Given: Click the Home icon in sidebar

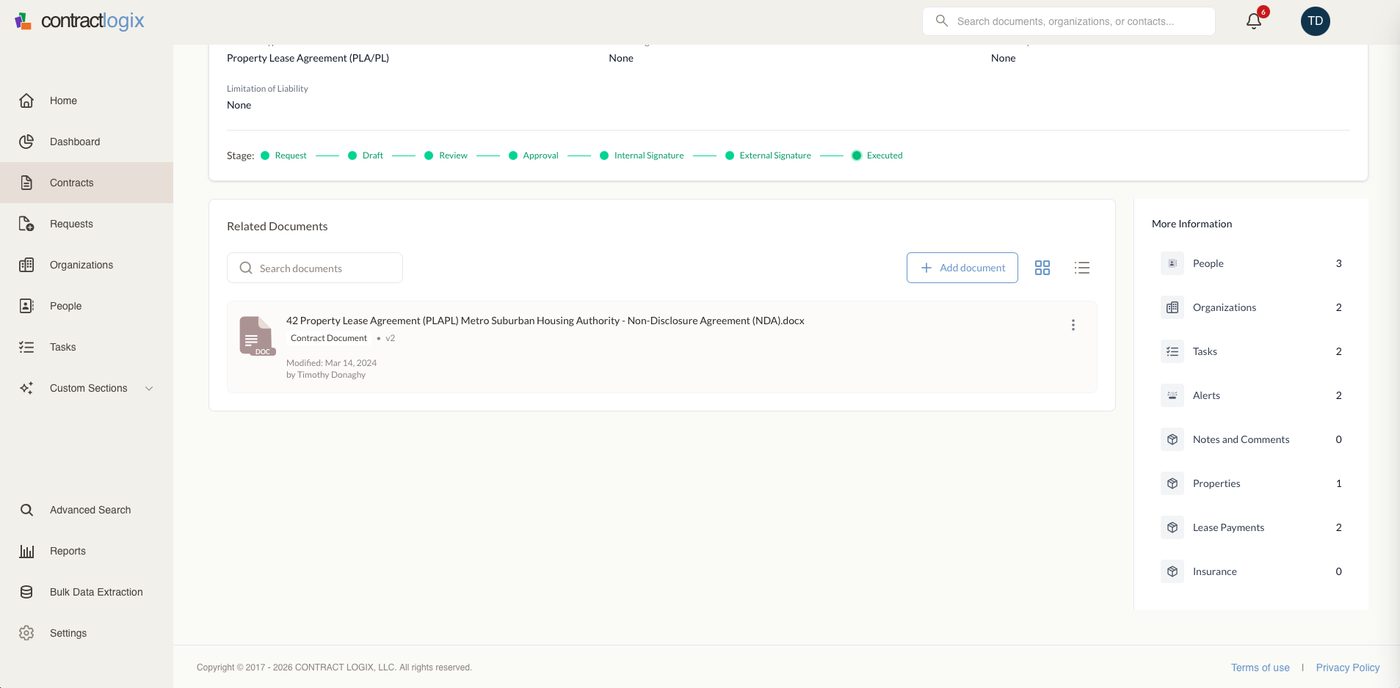Looking at the screenshot, I should [27, 101].
